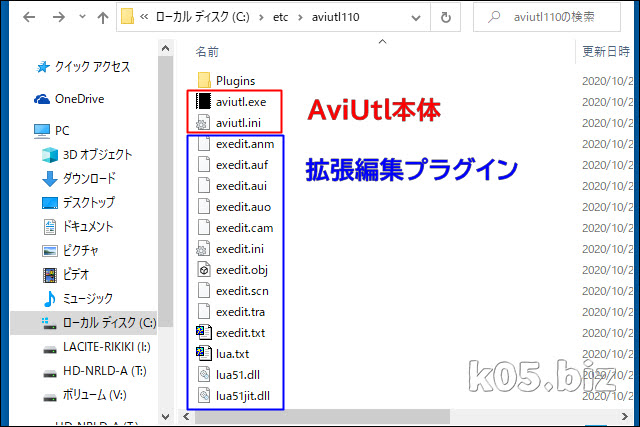The image size is (640, 427).
Task: Select the Plugins folder icon
Action: click(x=204, y=80)
